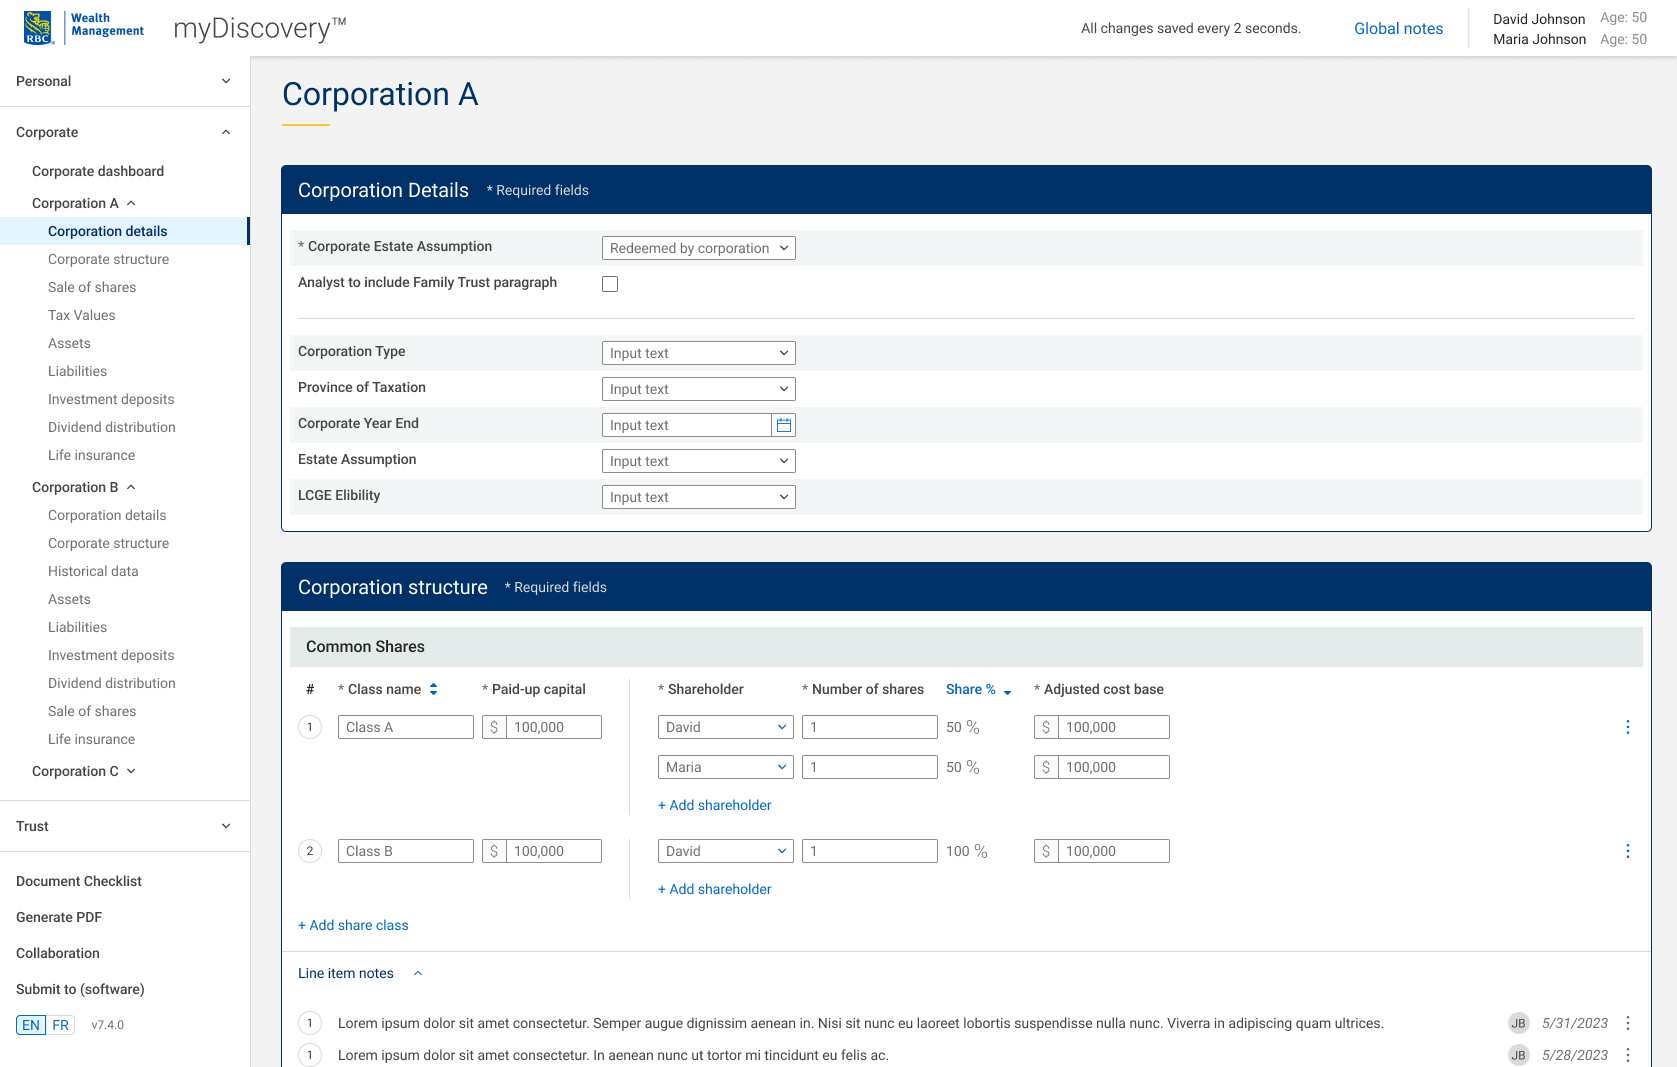Collapse the Corporation A tree
The width and height of the screenshot is (1677, 1067).
click(131, 203)
